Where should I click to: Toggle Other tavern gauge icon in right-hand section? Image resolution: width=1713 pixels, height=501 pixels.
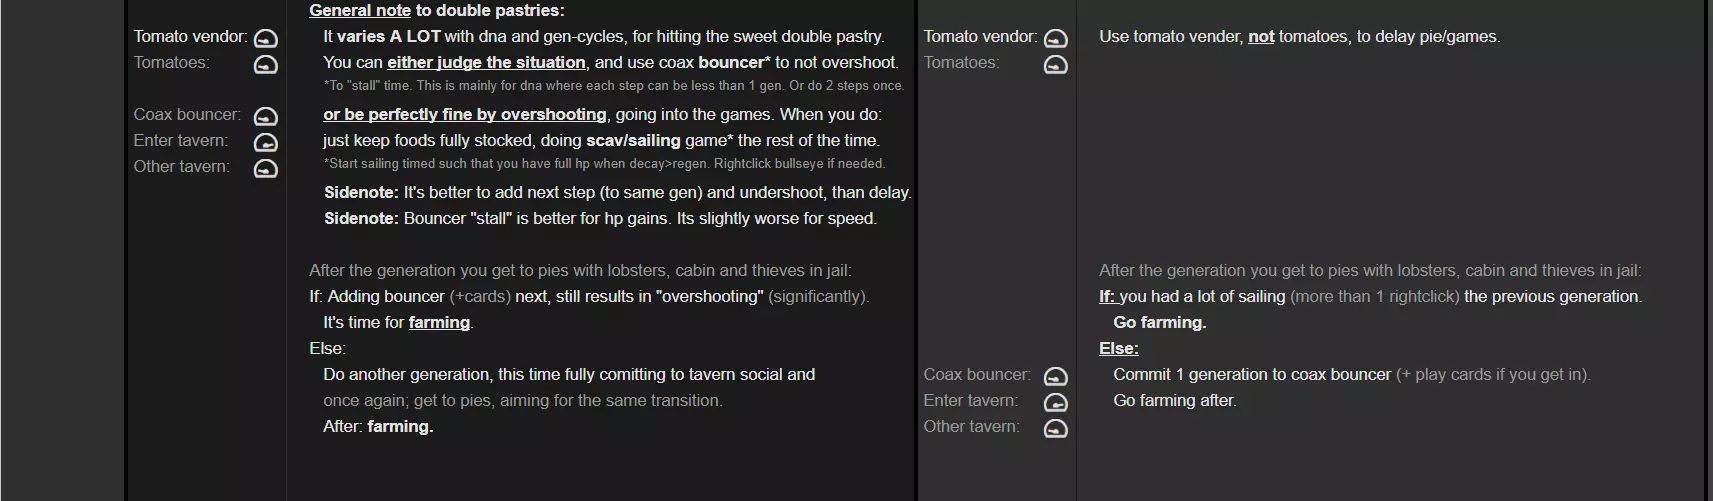pos(1055,429)
